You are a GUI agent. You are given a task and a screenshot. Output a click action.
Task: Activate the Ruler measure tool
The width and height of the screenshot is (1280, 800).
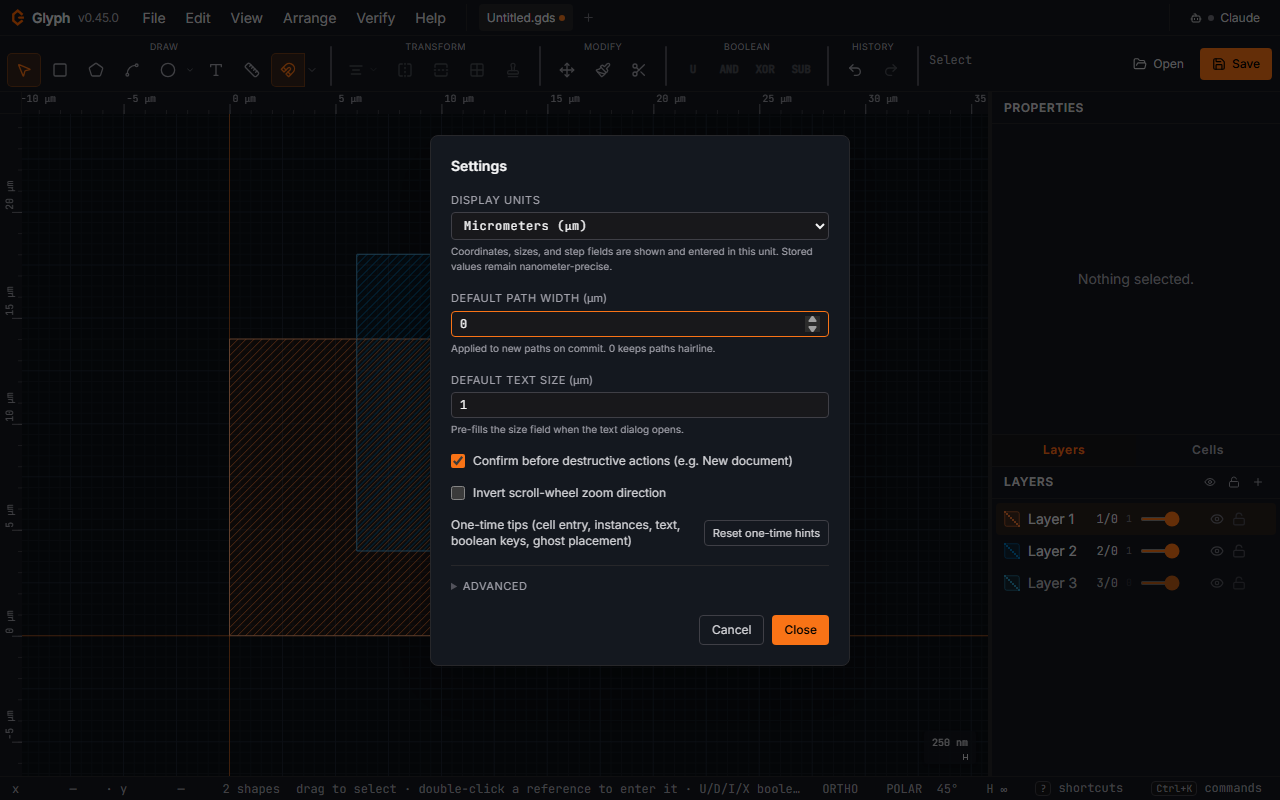252,70
